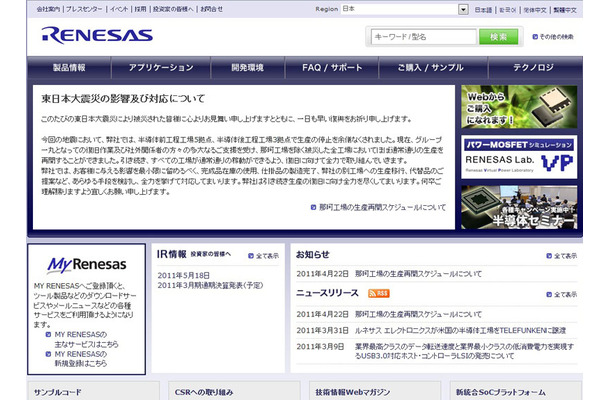Image resolution: width=610 pixels, height=400 pixels.
Task: Click the My Renesas logo
Action: pos(87,265)
